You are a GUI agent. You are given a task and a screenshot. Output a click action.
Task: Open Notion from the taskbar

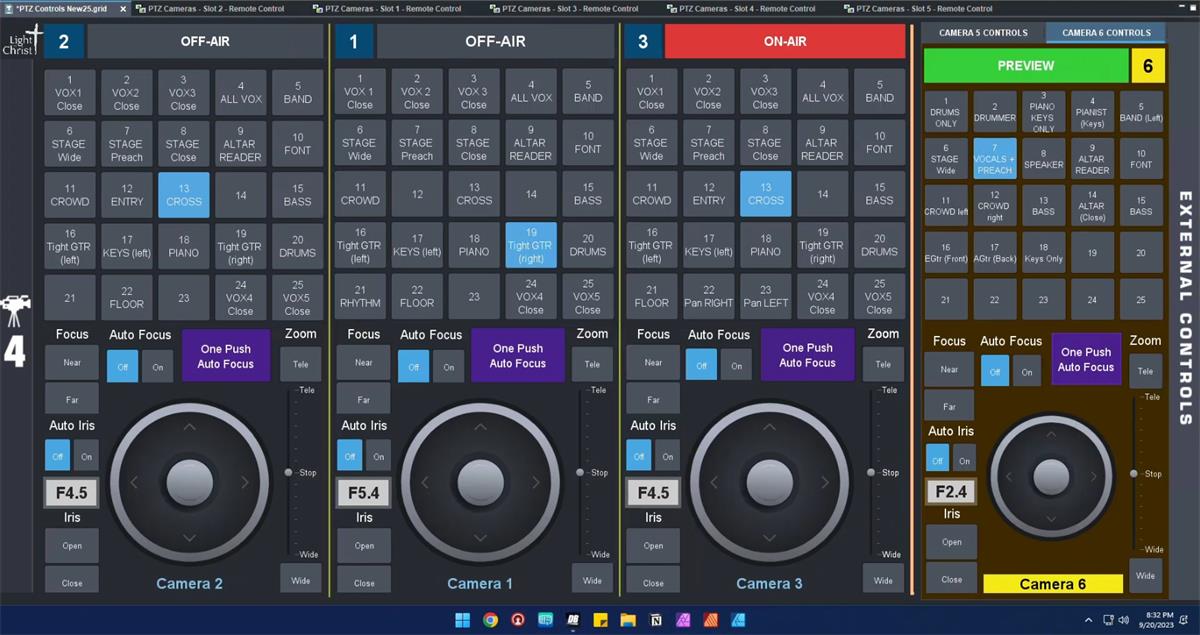pos(656,619)
